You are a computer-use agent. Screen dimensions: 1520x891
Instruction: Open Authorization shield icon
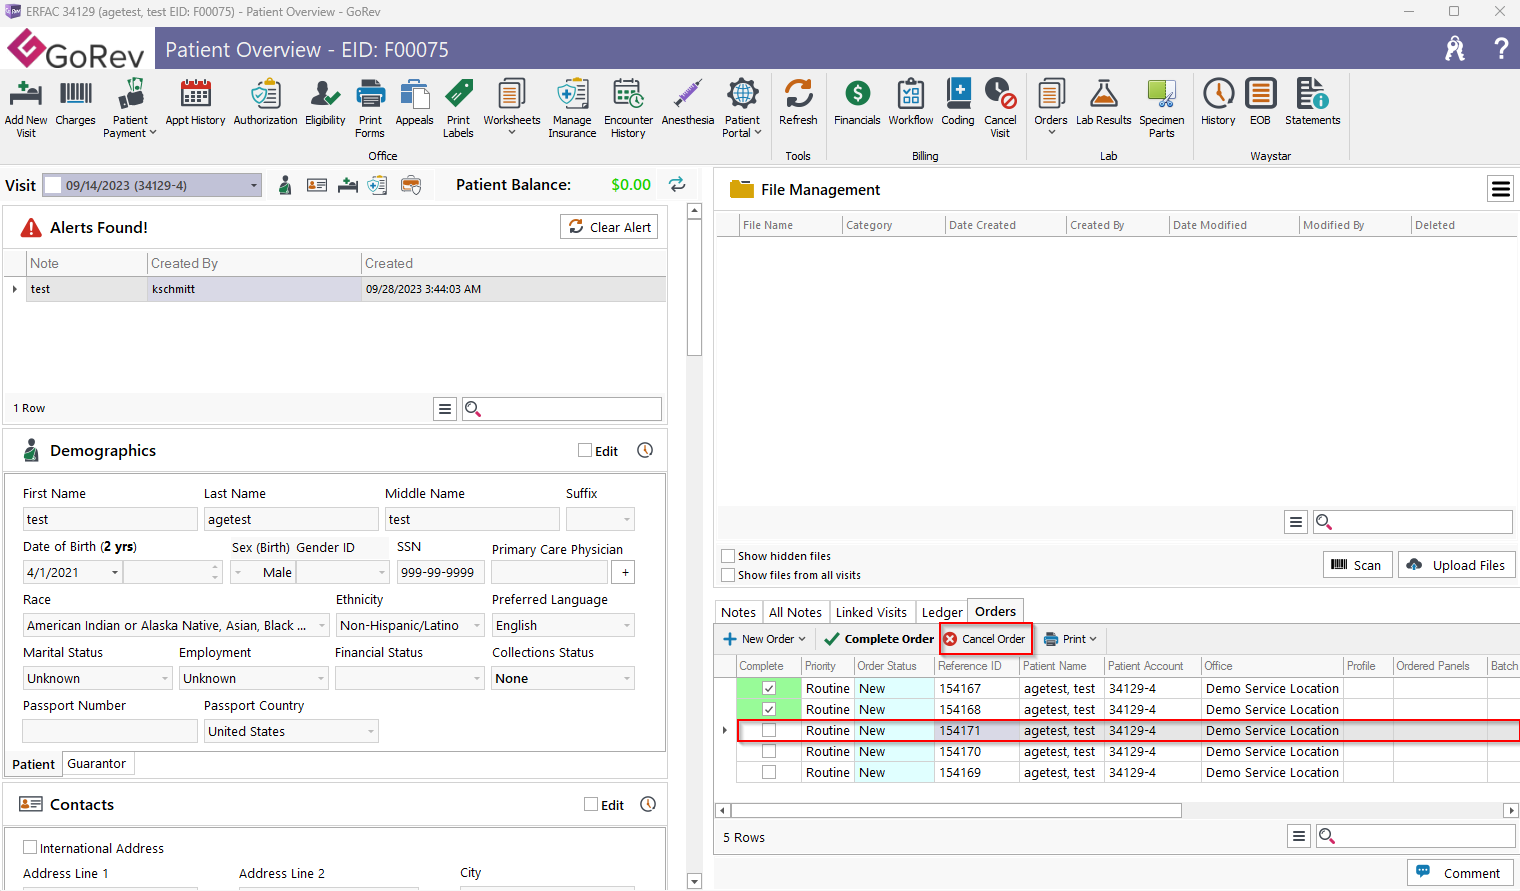click(265, 103)
